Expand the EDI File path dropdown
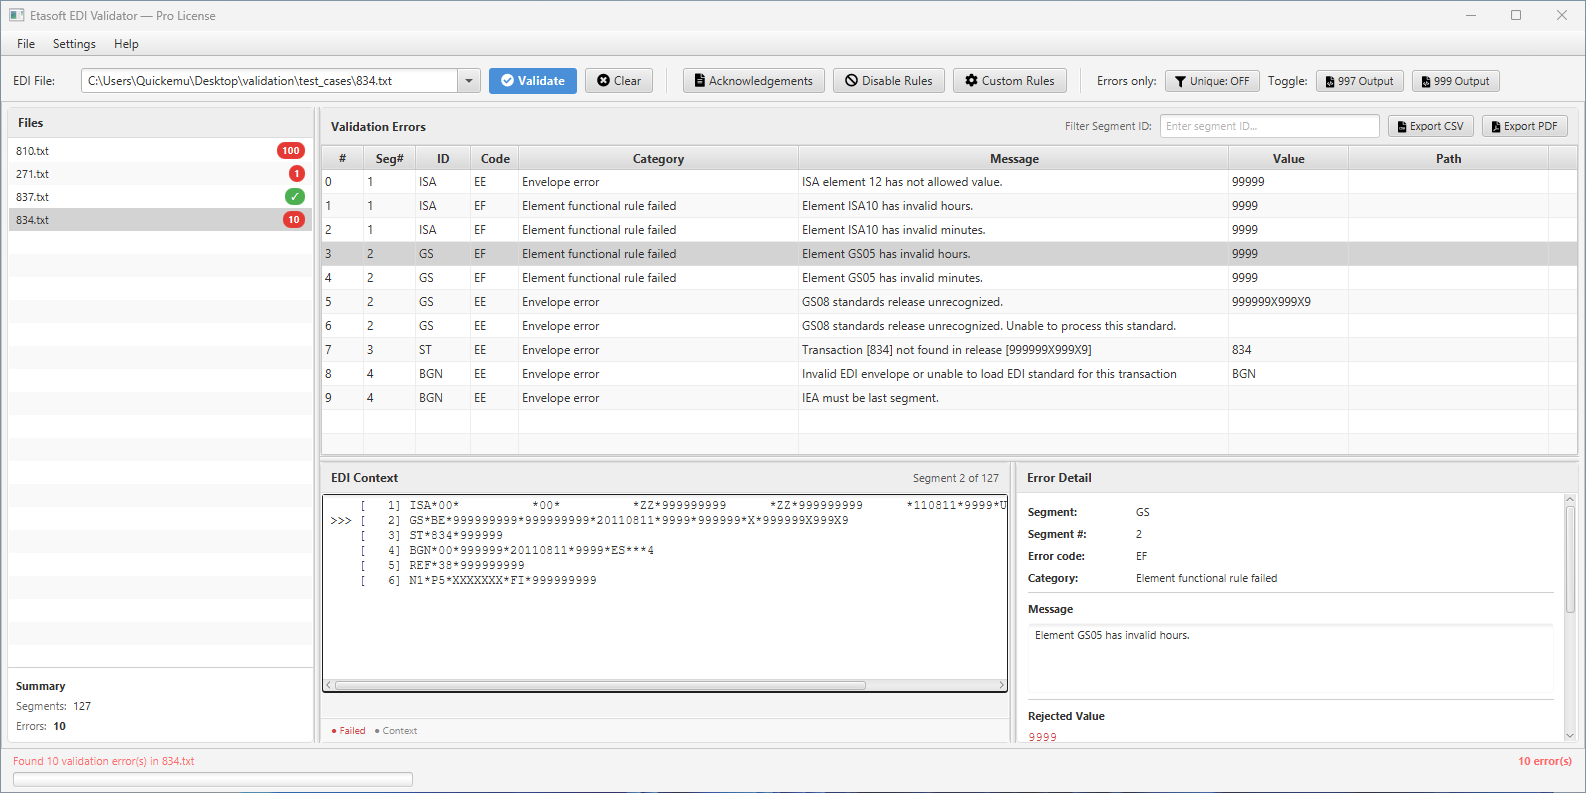Screen dimensions: 1586x793 469,81
